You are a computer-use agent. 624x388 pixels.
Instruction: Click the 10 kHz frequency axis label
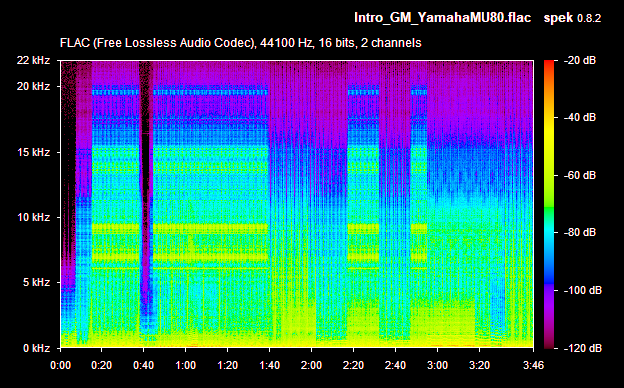coord(33,217)
